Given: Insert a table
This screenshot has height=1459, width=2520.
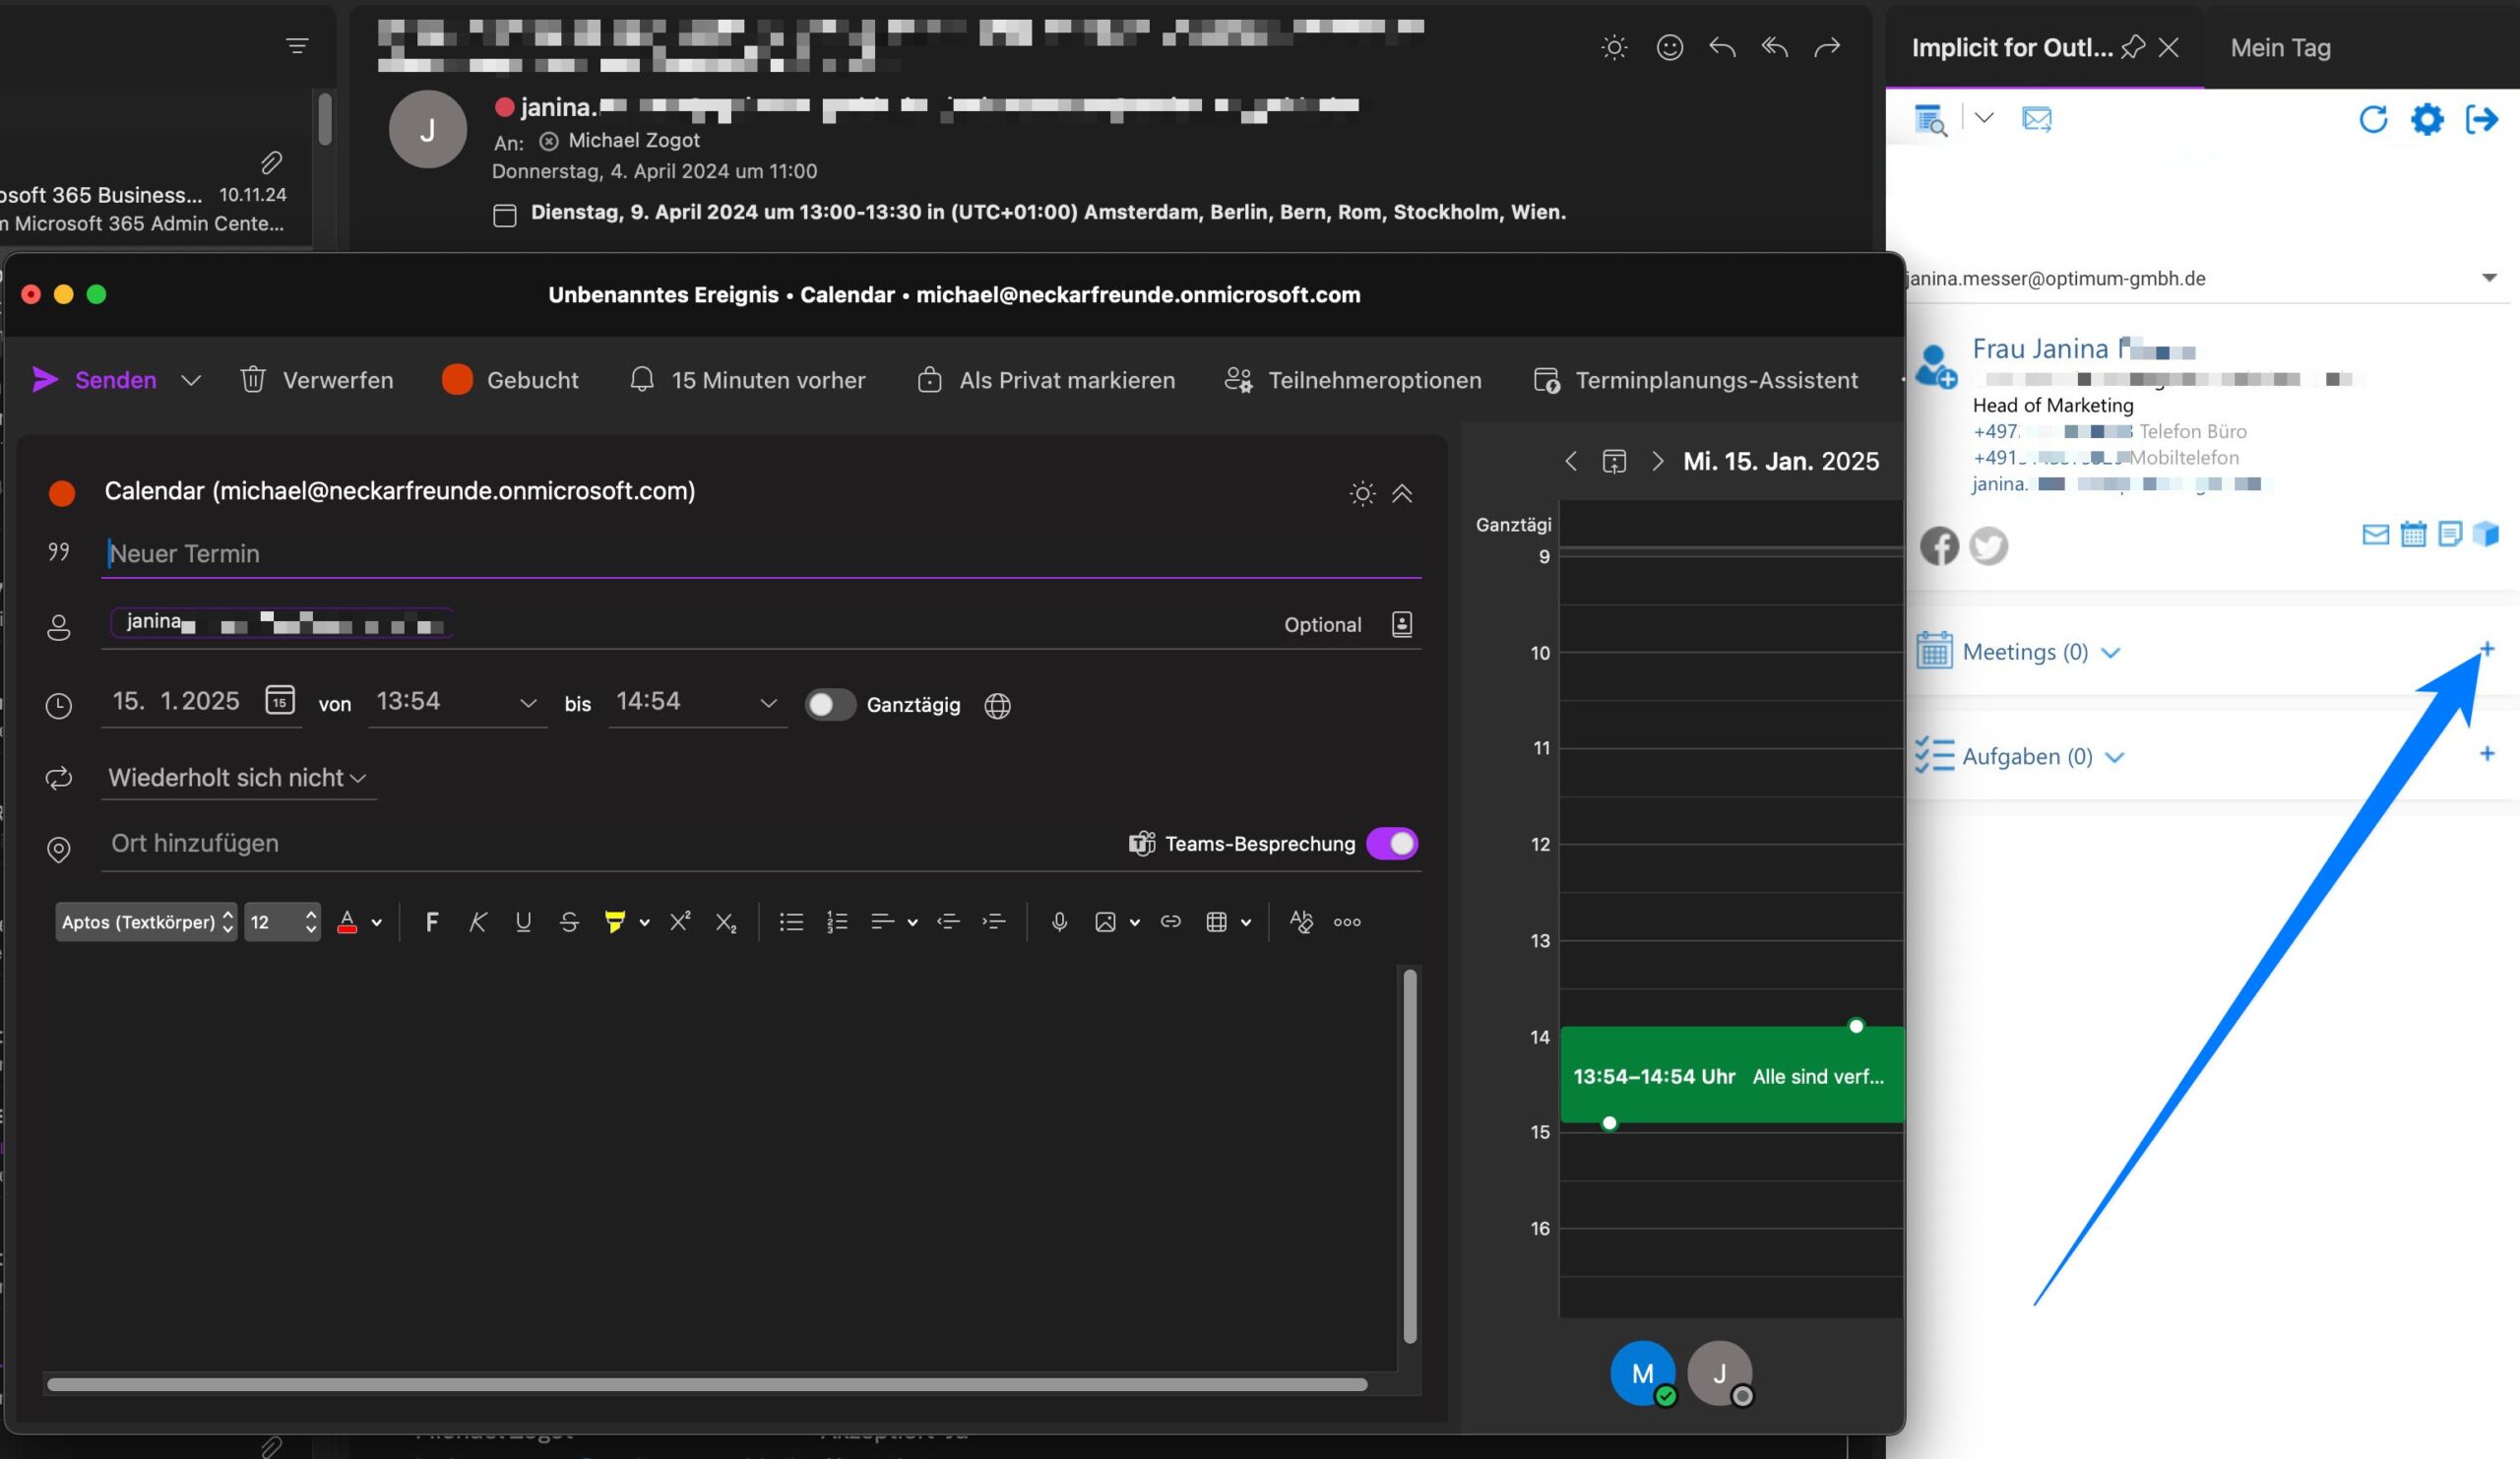Looking at the screenshot, I should pyautogui.click(x=1216, y=922).
